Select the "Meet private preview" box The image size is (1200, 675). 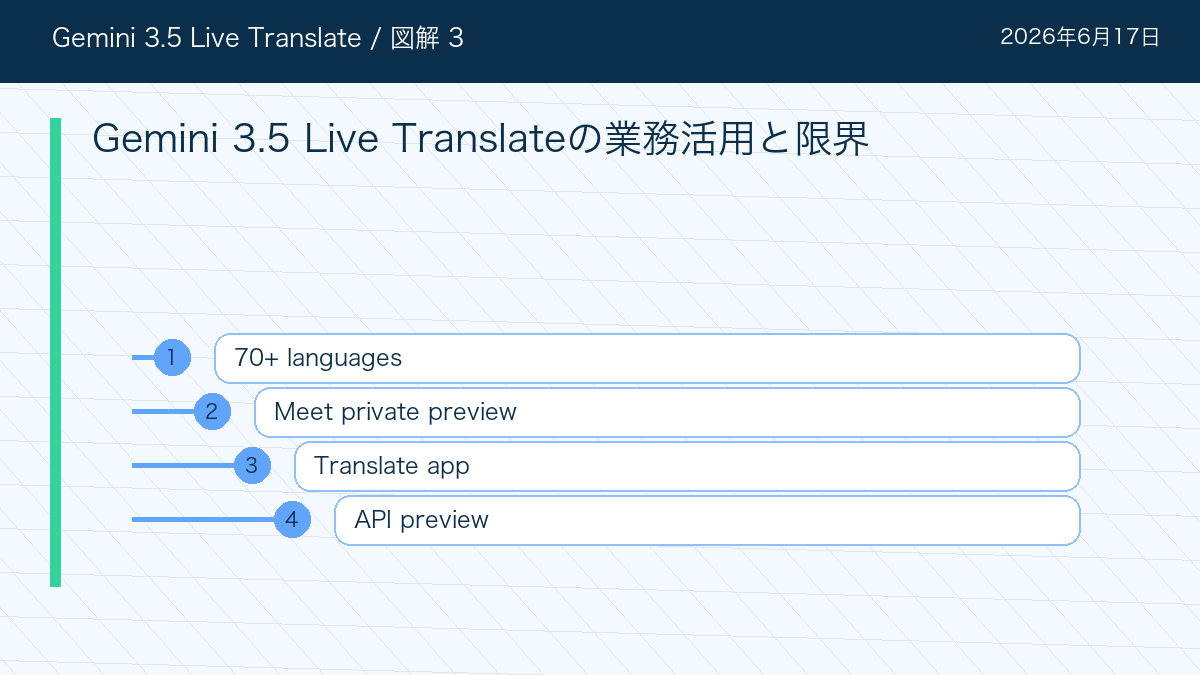667,412
